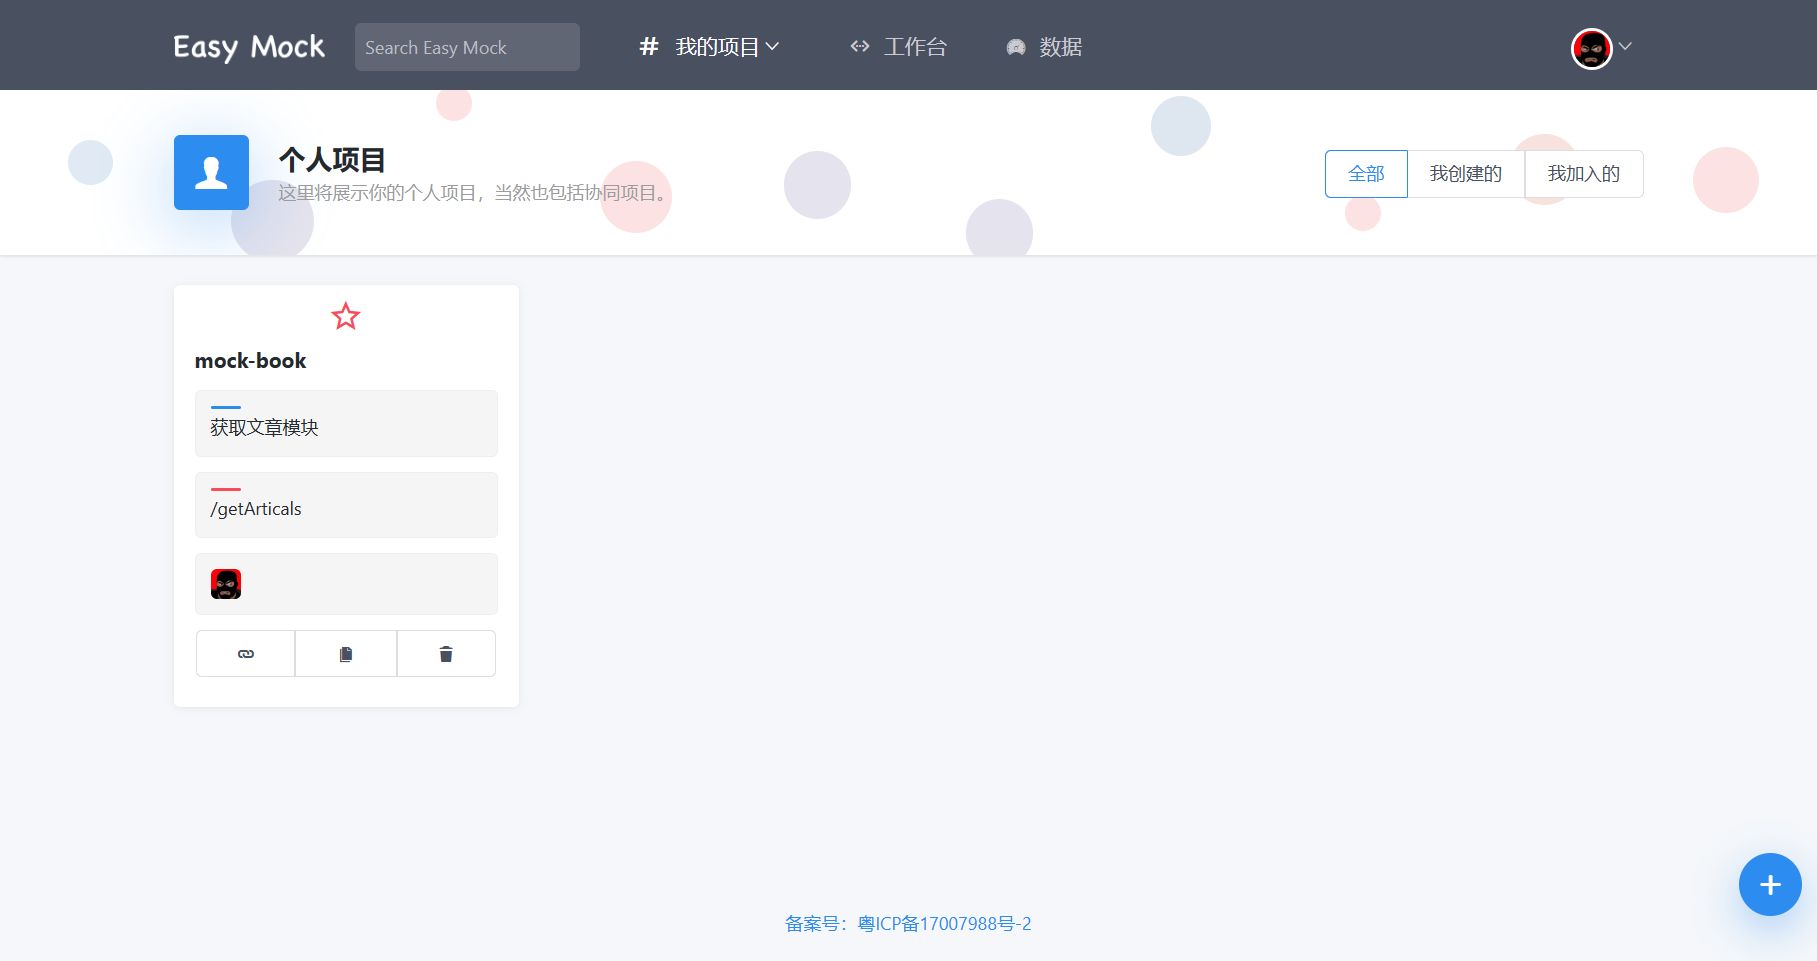Star the mock-book project
The width and height of the screenshot is (1817, 961).
[x=346, y=316]
